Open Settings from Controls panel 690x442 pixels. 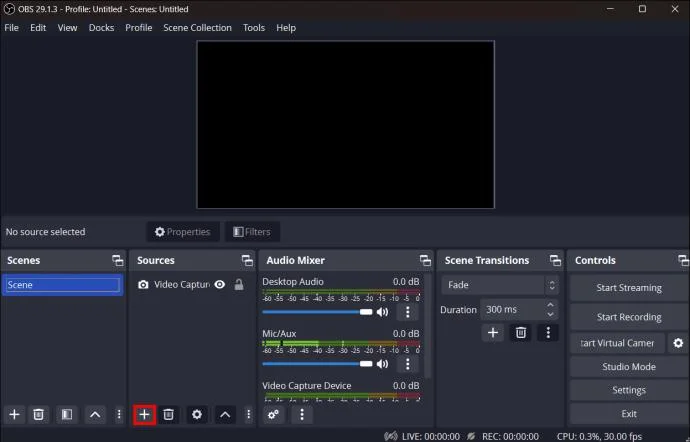tap(629, 390)
